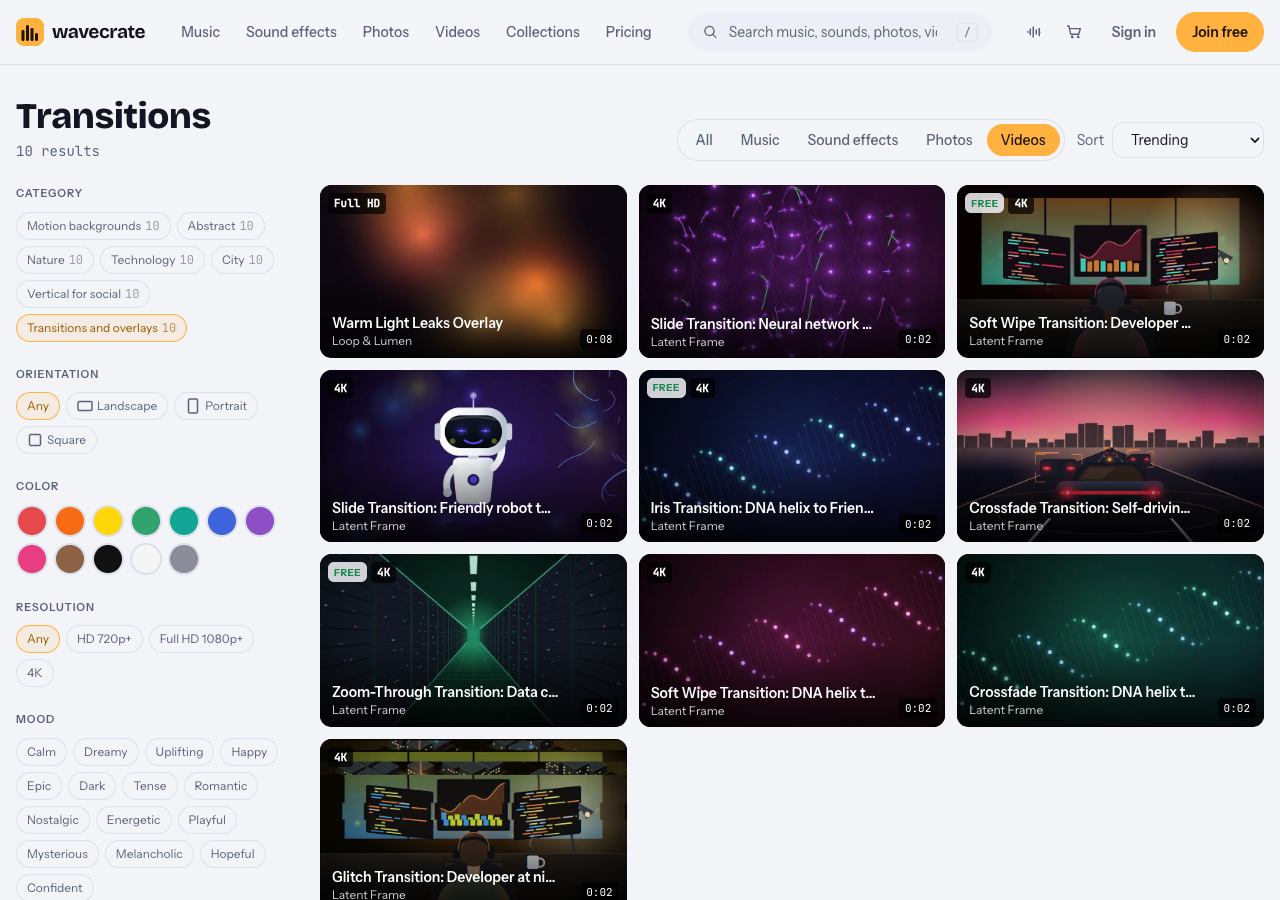Toggle the 4K resolution filter

(35, 673)
